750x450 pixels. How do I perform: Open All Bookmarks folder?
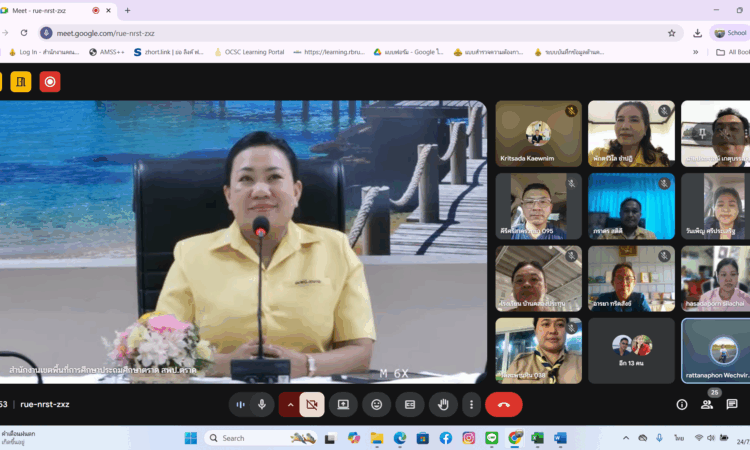[732, 52]
